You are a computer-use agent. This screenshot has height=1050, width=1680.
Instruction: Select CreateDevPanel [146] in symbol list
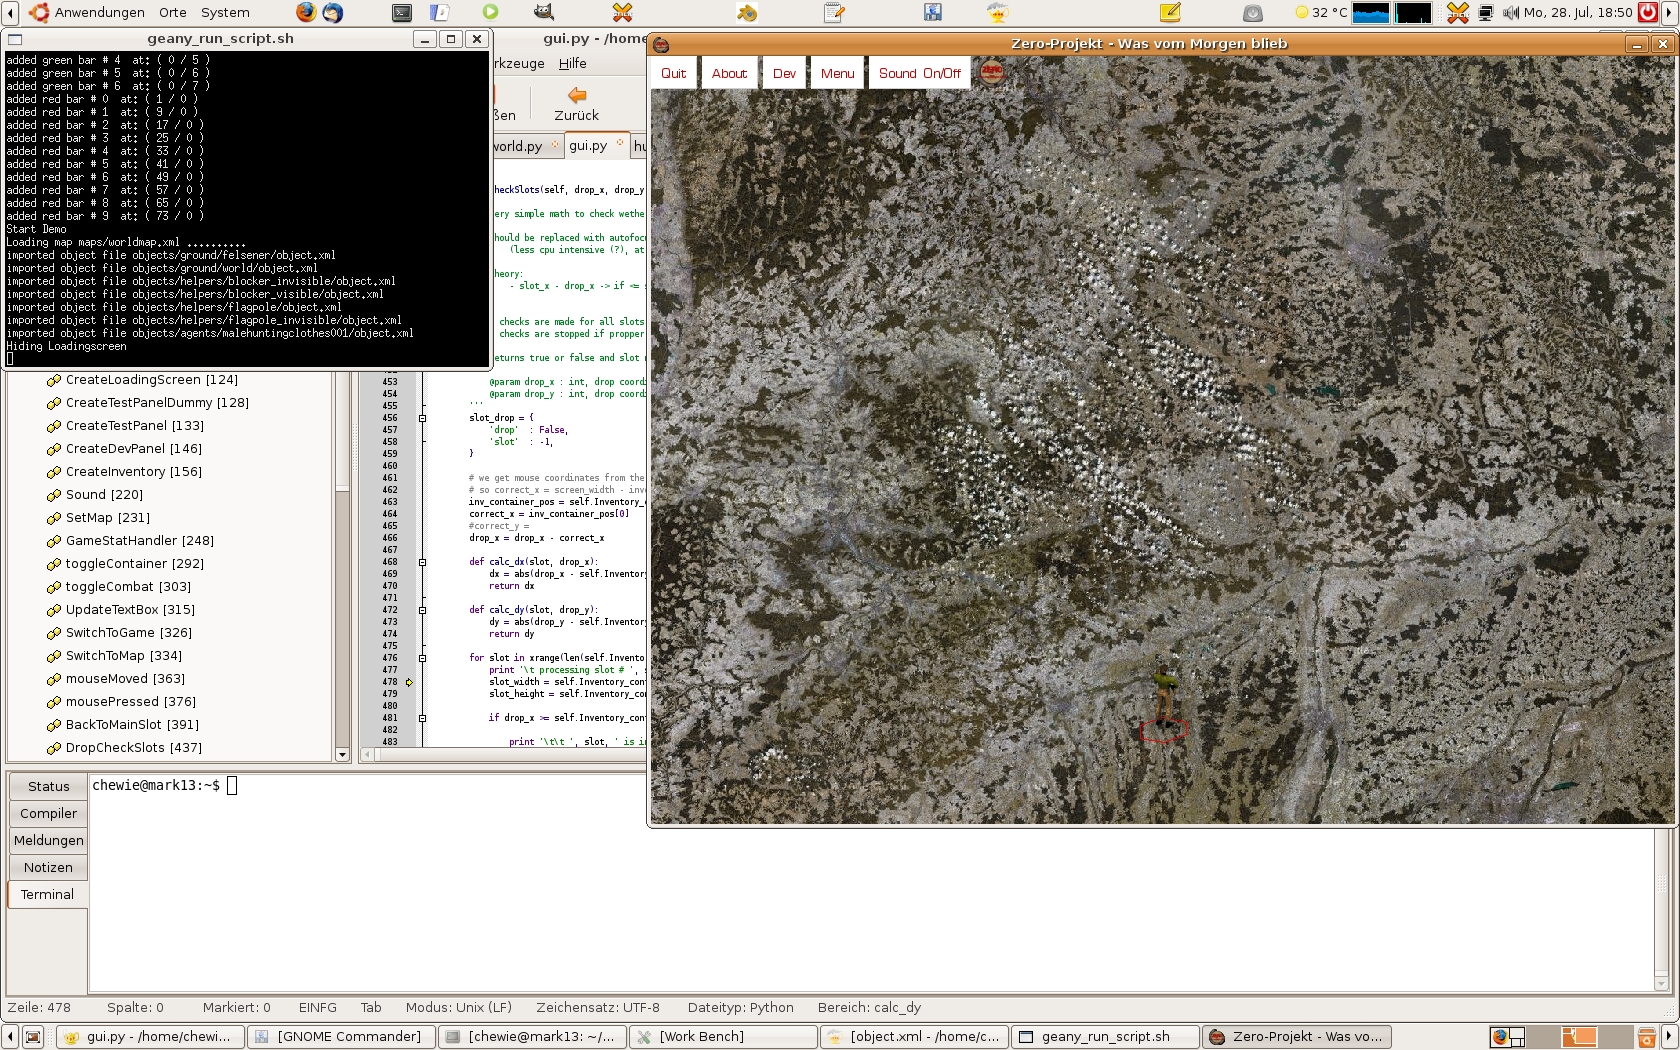click(x=133, y=449)
